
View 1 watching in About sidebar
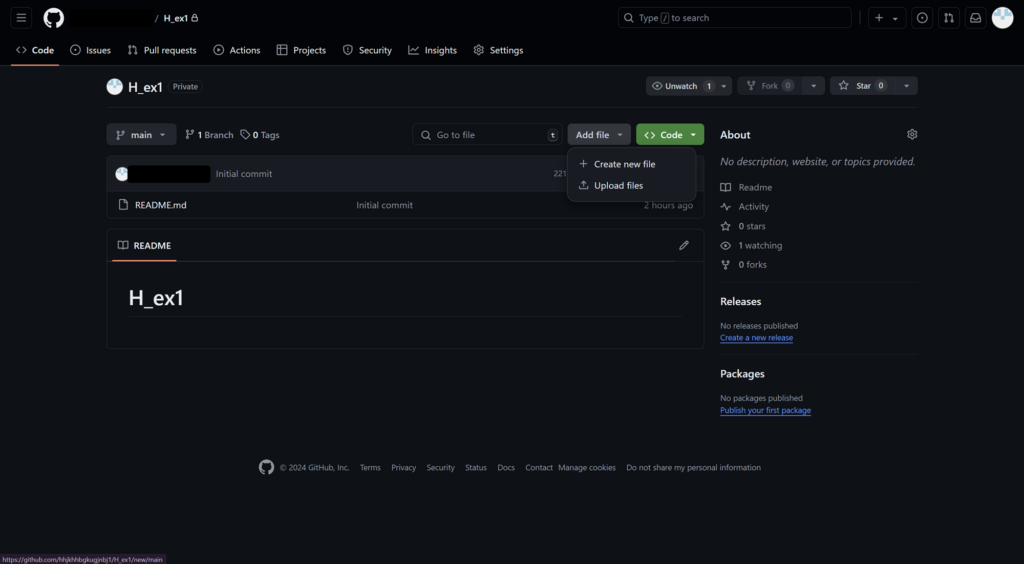[751, 245]
